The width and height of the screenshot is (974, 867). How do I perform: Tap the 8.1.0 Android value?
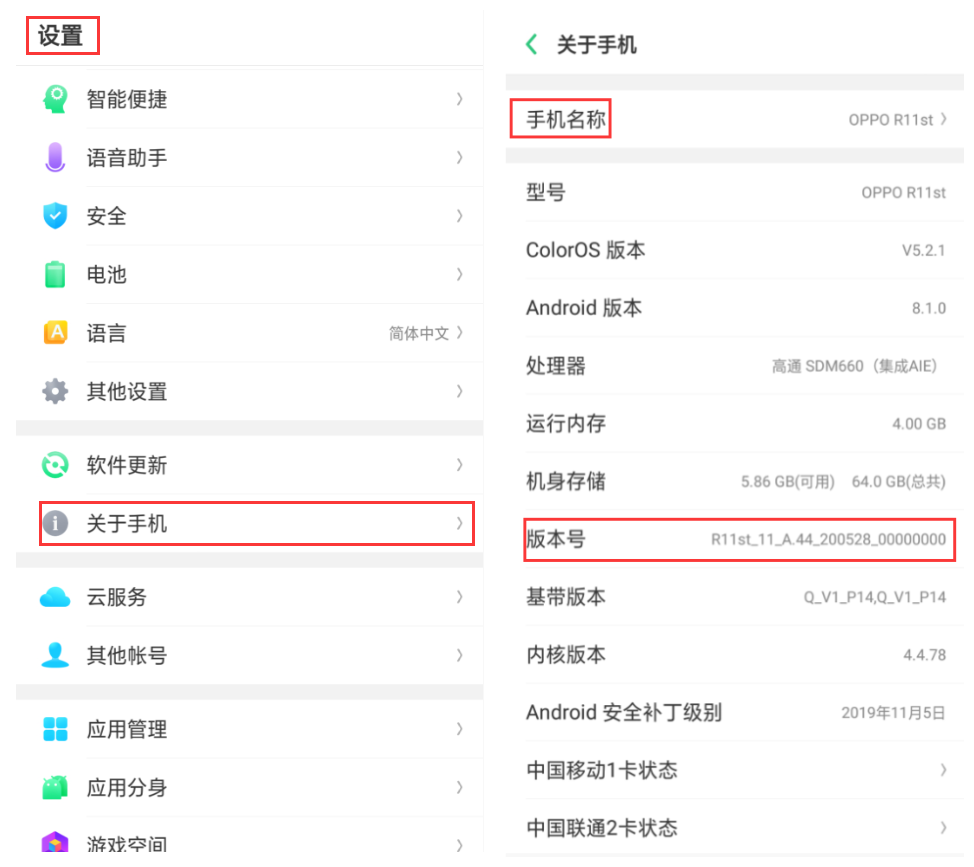[929, 308]
